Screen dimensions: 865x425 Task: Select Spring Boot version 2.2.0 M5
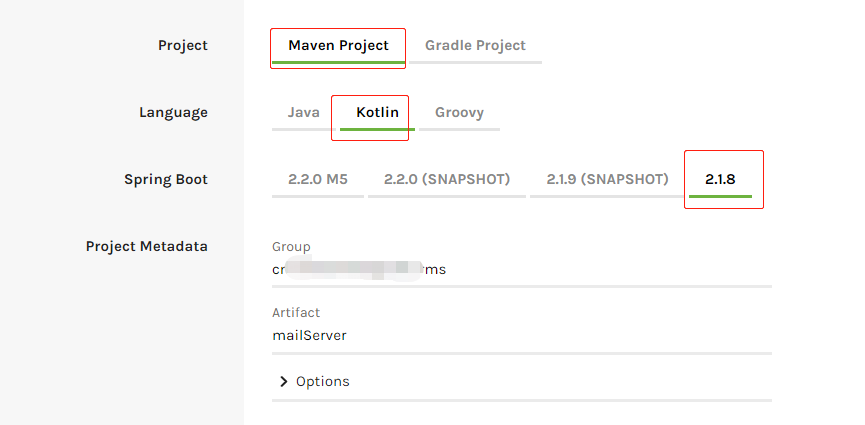click(x=317, y=180)
